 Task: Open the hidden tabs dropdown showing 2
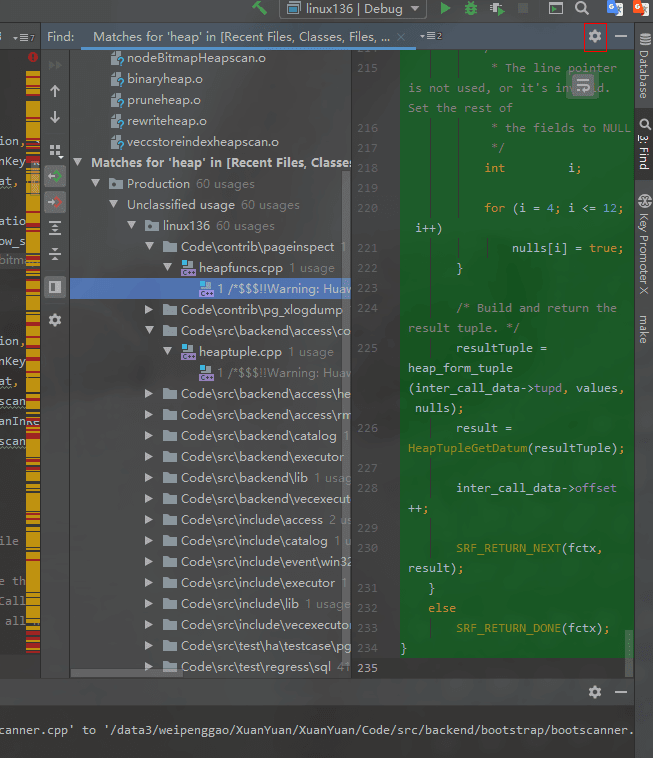point(431,36)
